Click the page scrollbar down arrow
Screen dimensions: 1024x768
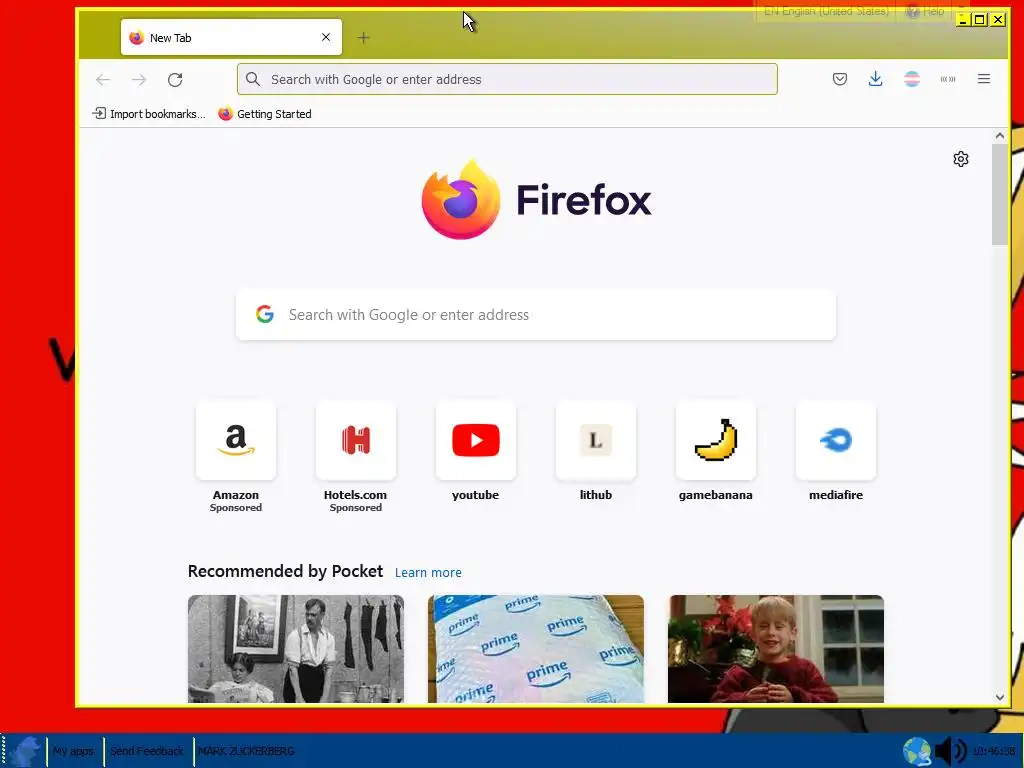click(x=999, y=697)
